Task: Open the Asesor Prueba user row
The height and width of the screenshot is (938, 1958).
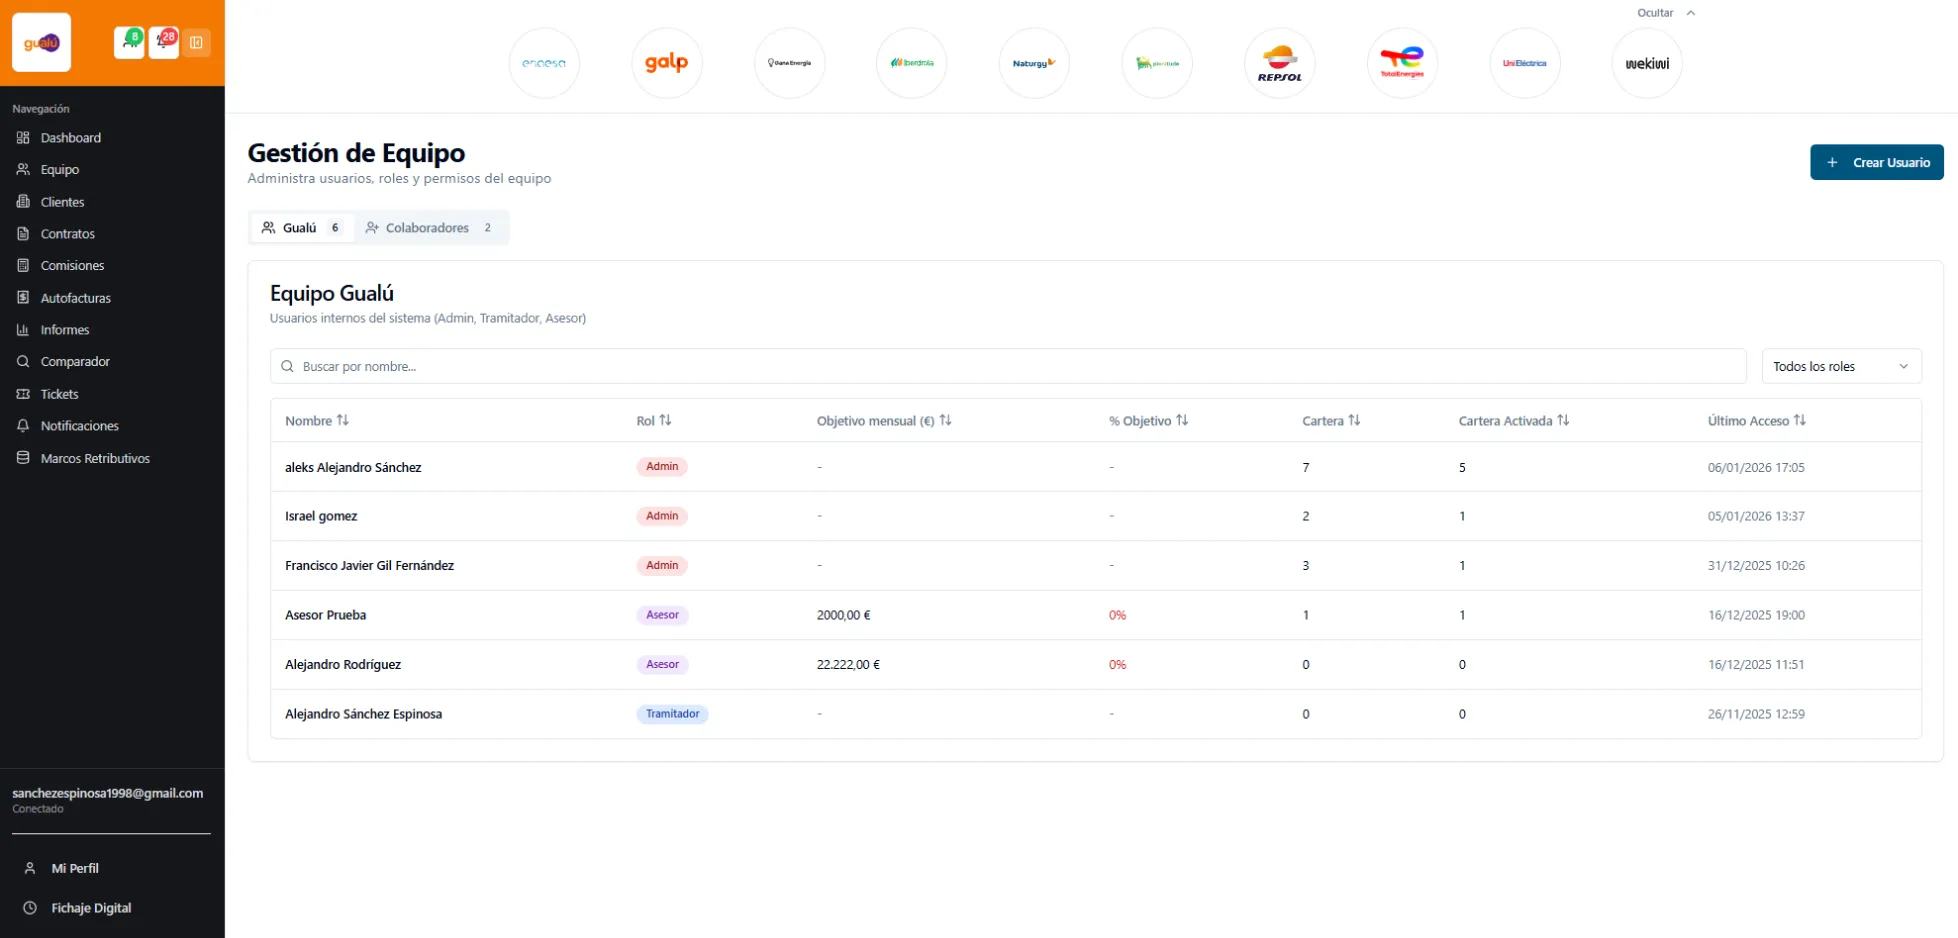Action: (x=326, y=615)
